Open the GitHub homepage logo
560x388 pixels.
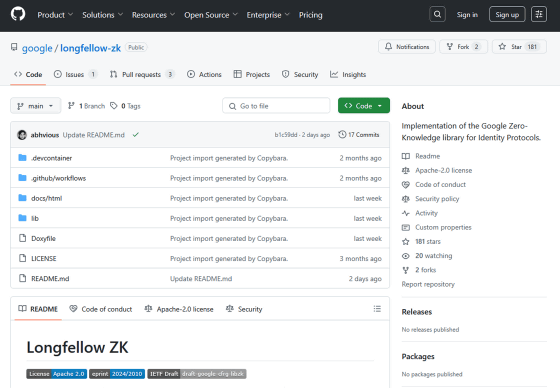click(18, 15)
